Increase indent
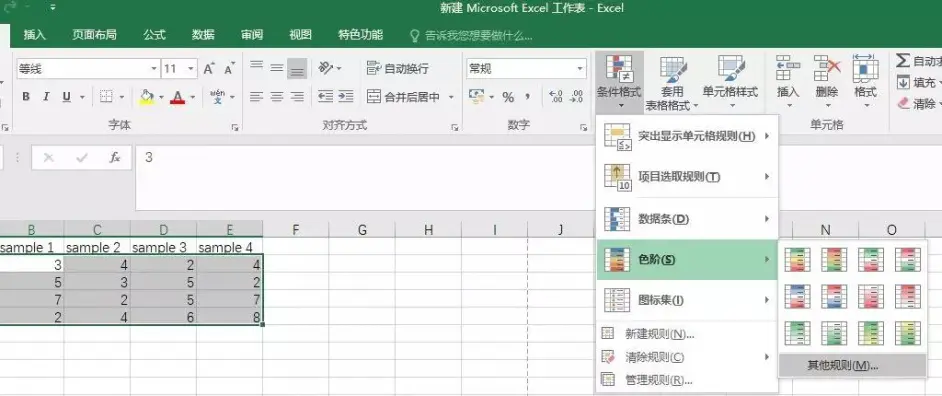942x396 pixels. pos(345,97)
